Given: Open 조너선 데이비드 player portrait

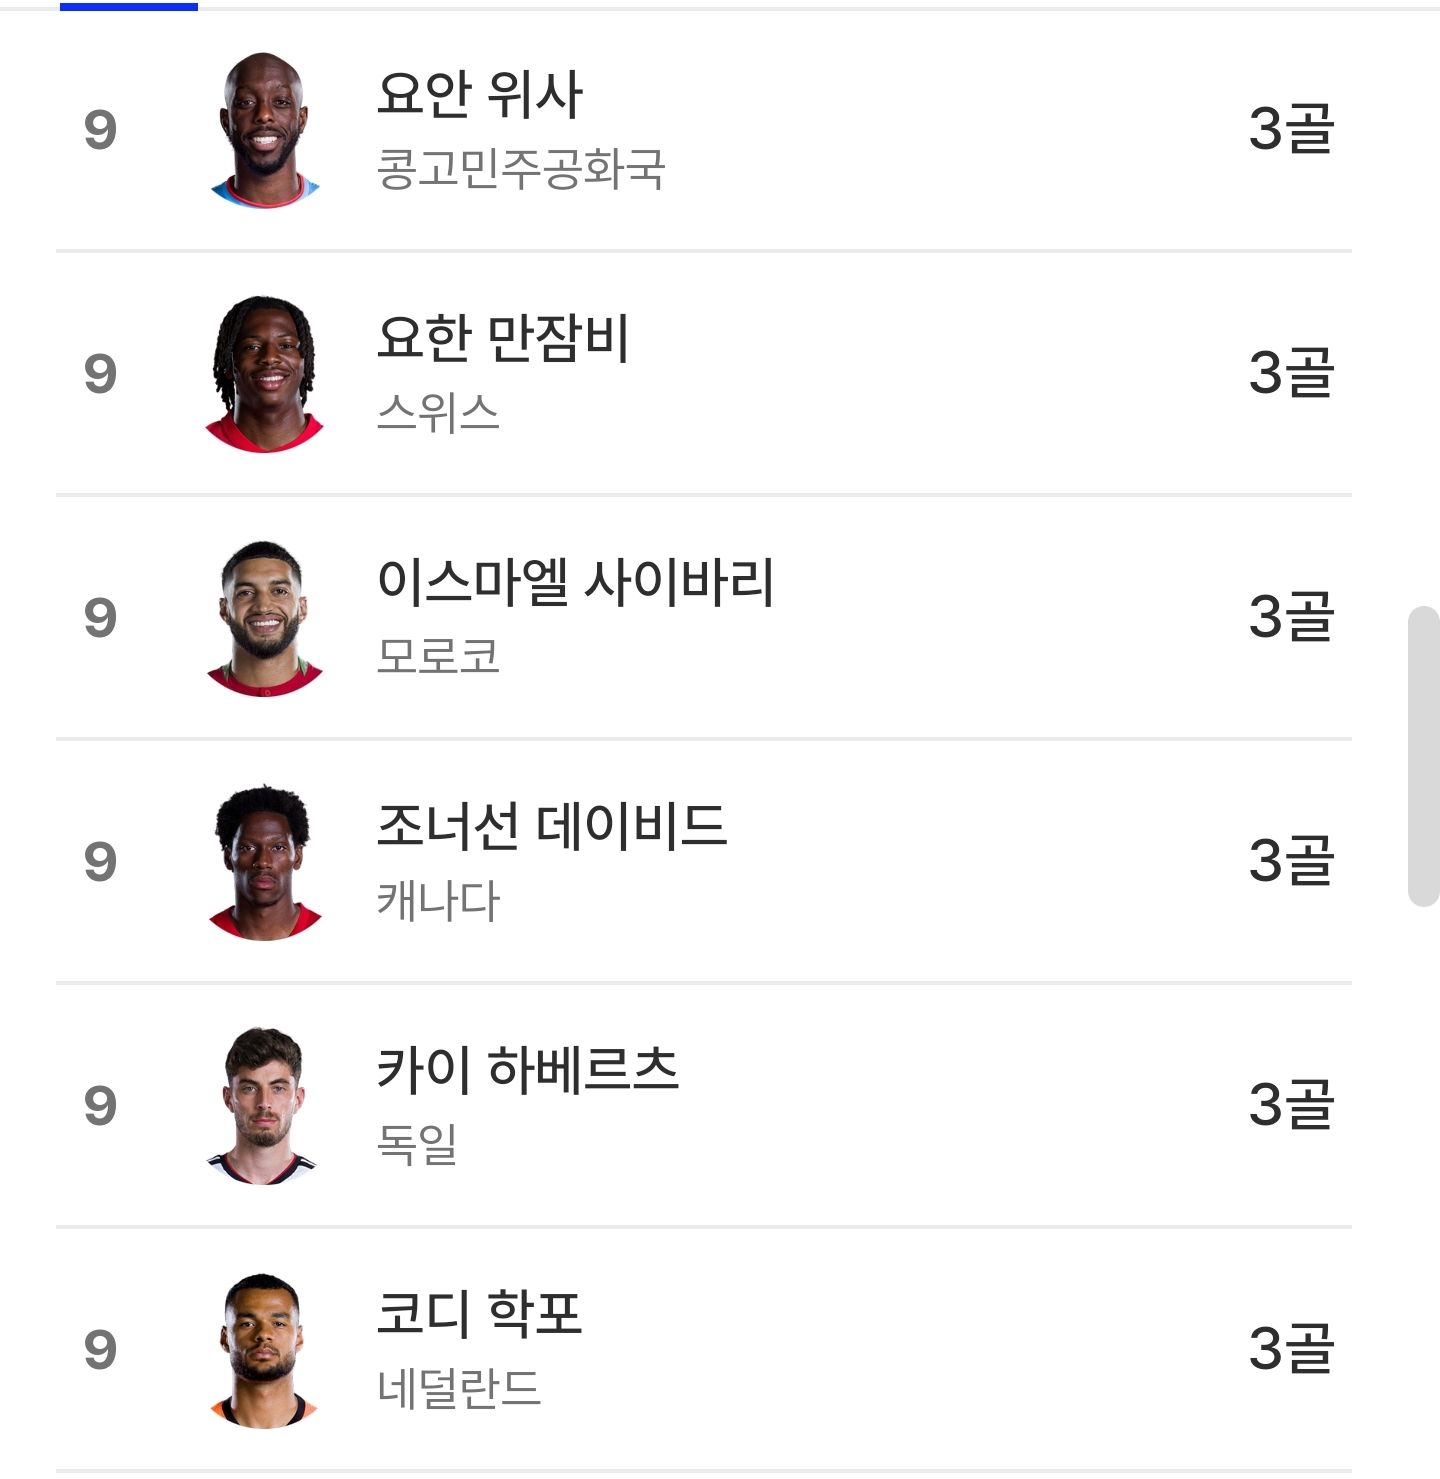Looking at the screenshot, I should click(x=265, y=862).
